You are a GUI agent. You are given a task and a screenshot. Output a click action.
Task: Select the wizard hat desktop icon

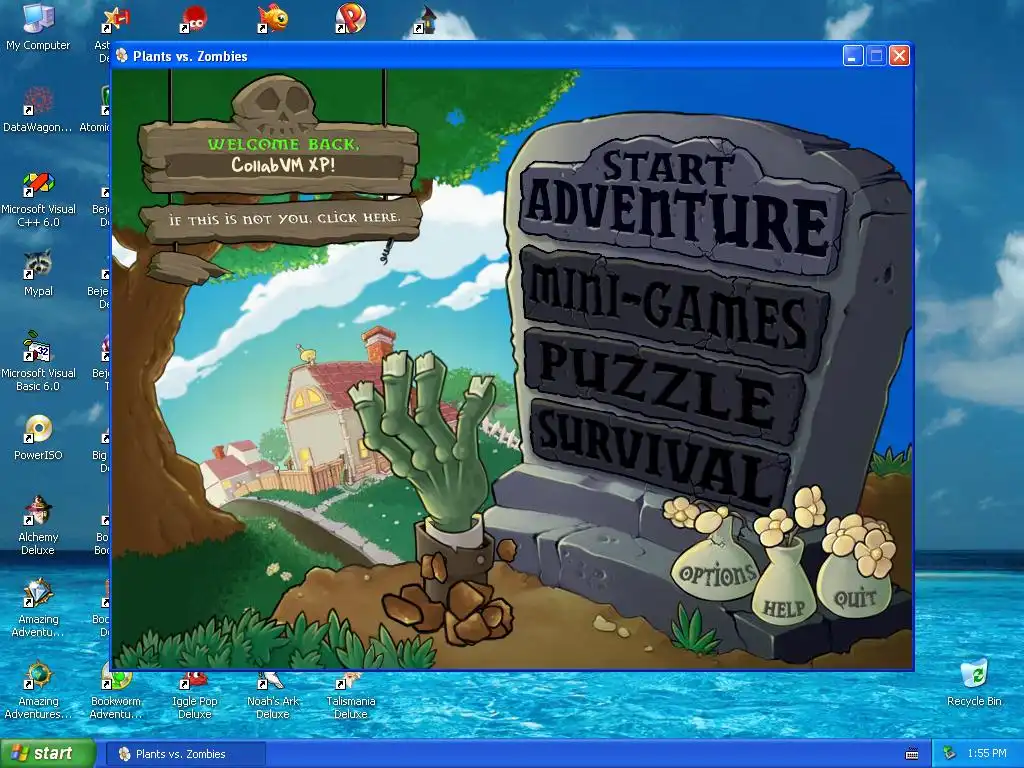click(x=426, y=20)
